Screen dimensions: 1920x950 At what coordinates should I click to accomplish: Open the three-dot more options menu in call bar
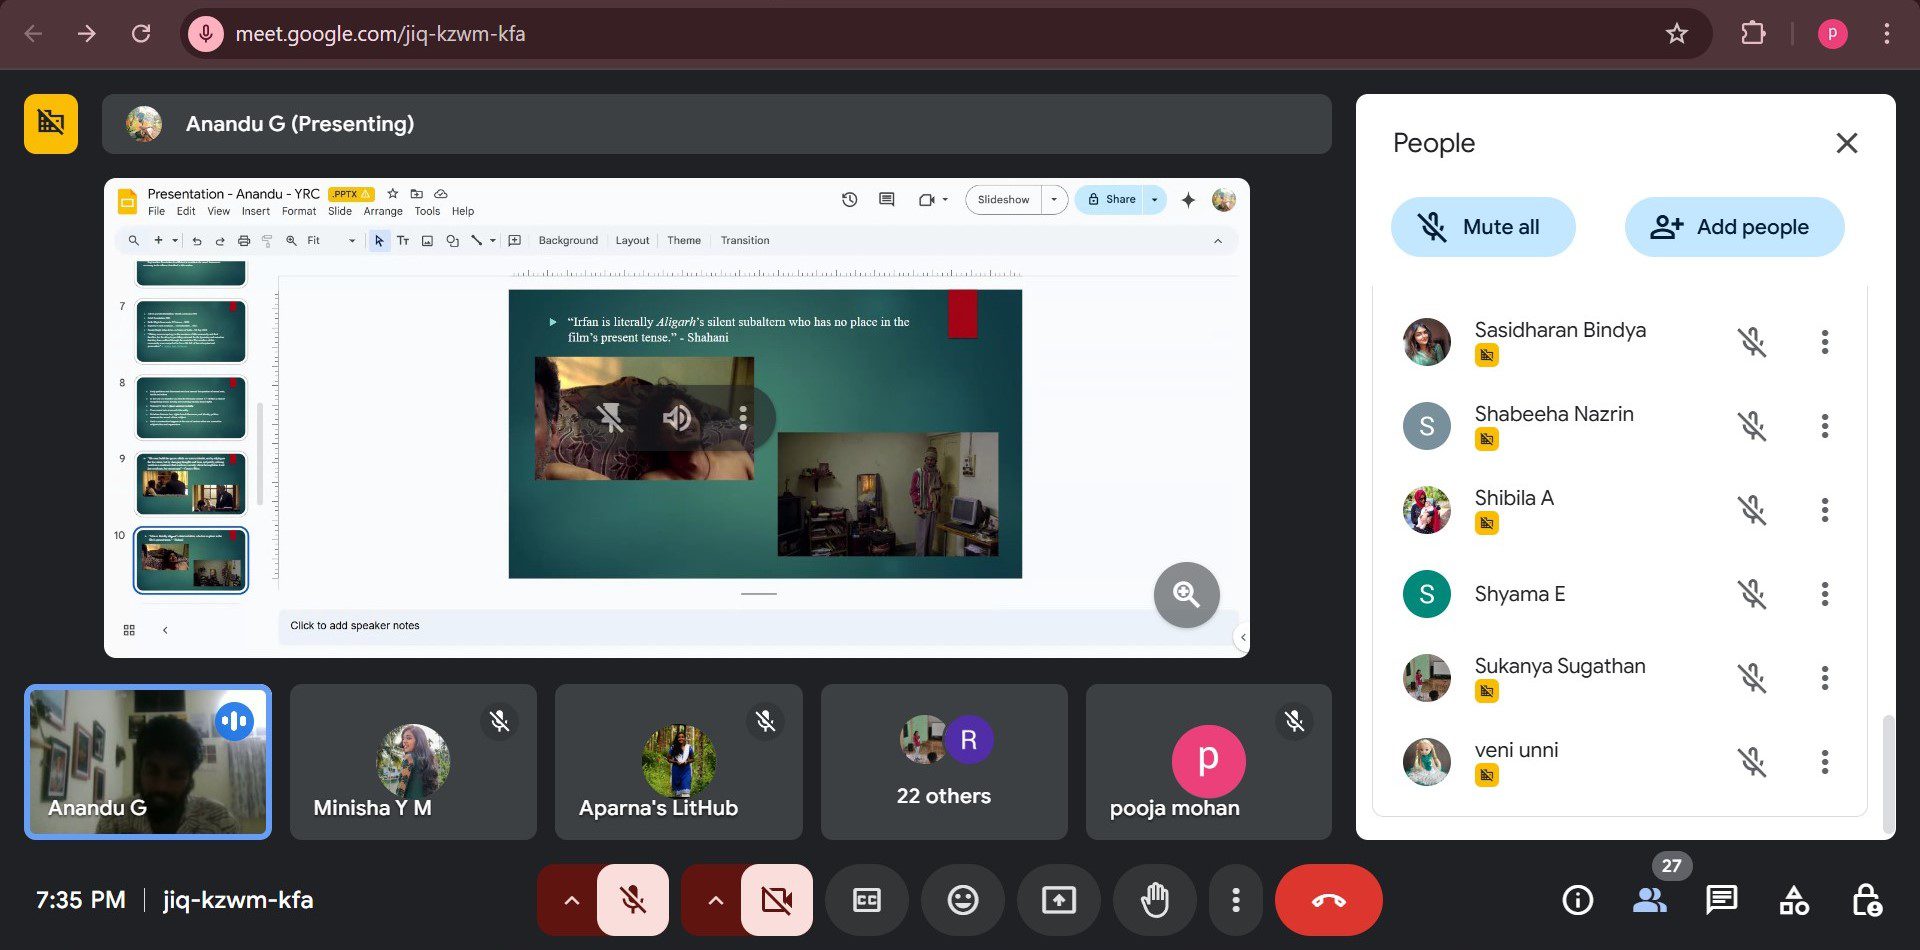1236,900
